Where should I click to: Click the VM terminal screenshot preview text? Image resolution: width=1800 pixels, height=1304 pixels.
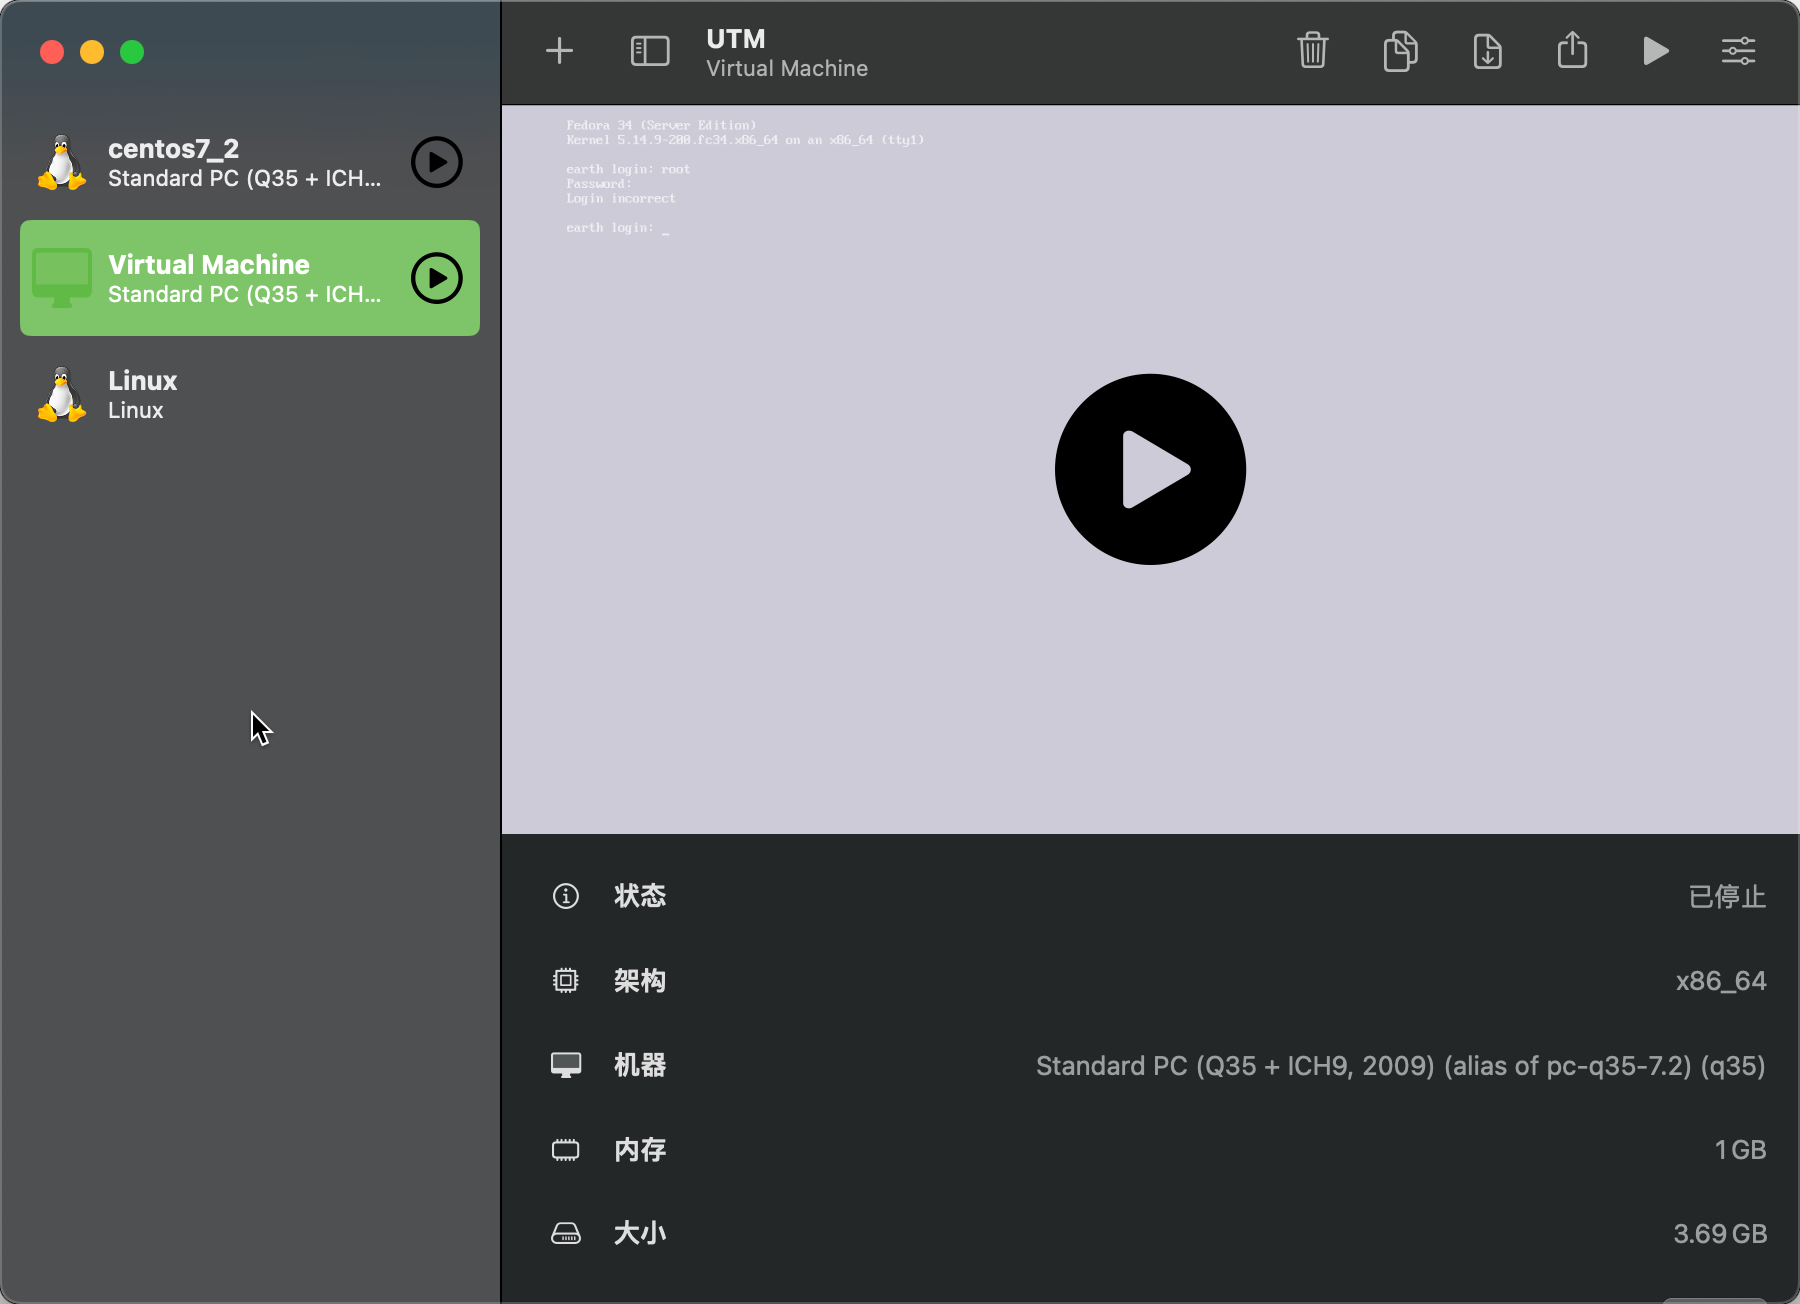click(x=745, y=176)
